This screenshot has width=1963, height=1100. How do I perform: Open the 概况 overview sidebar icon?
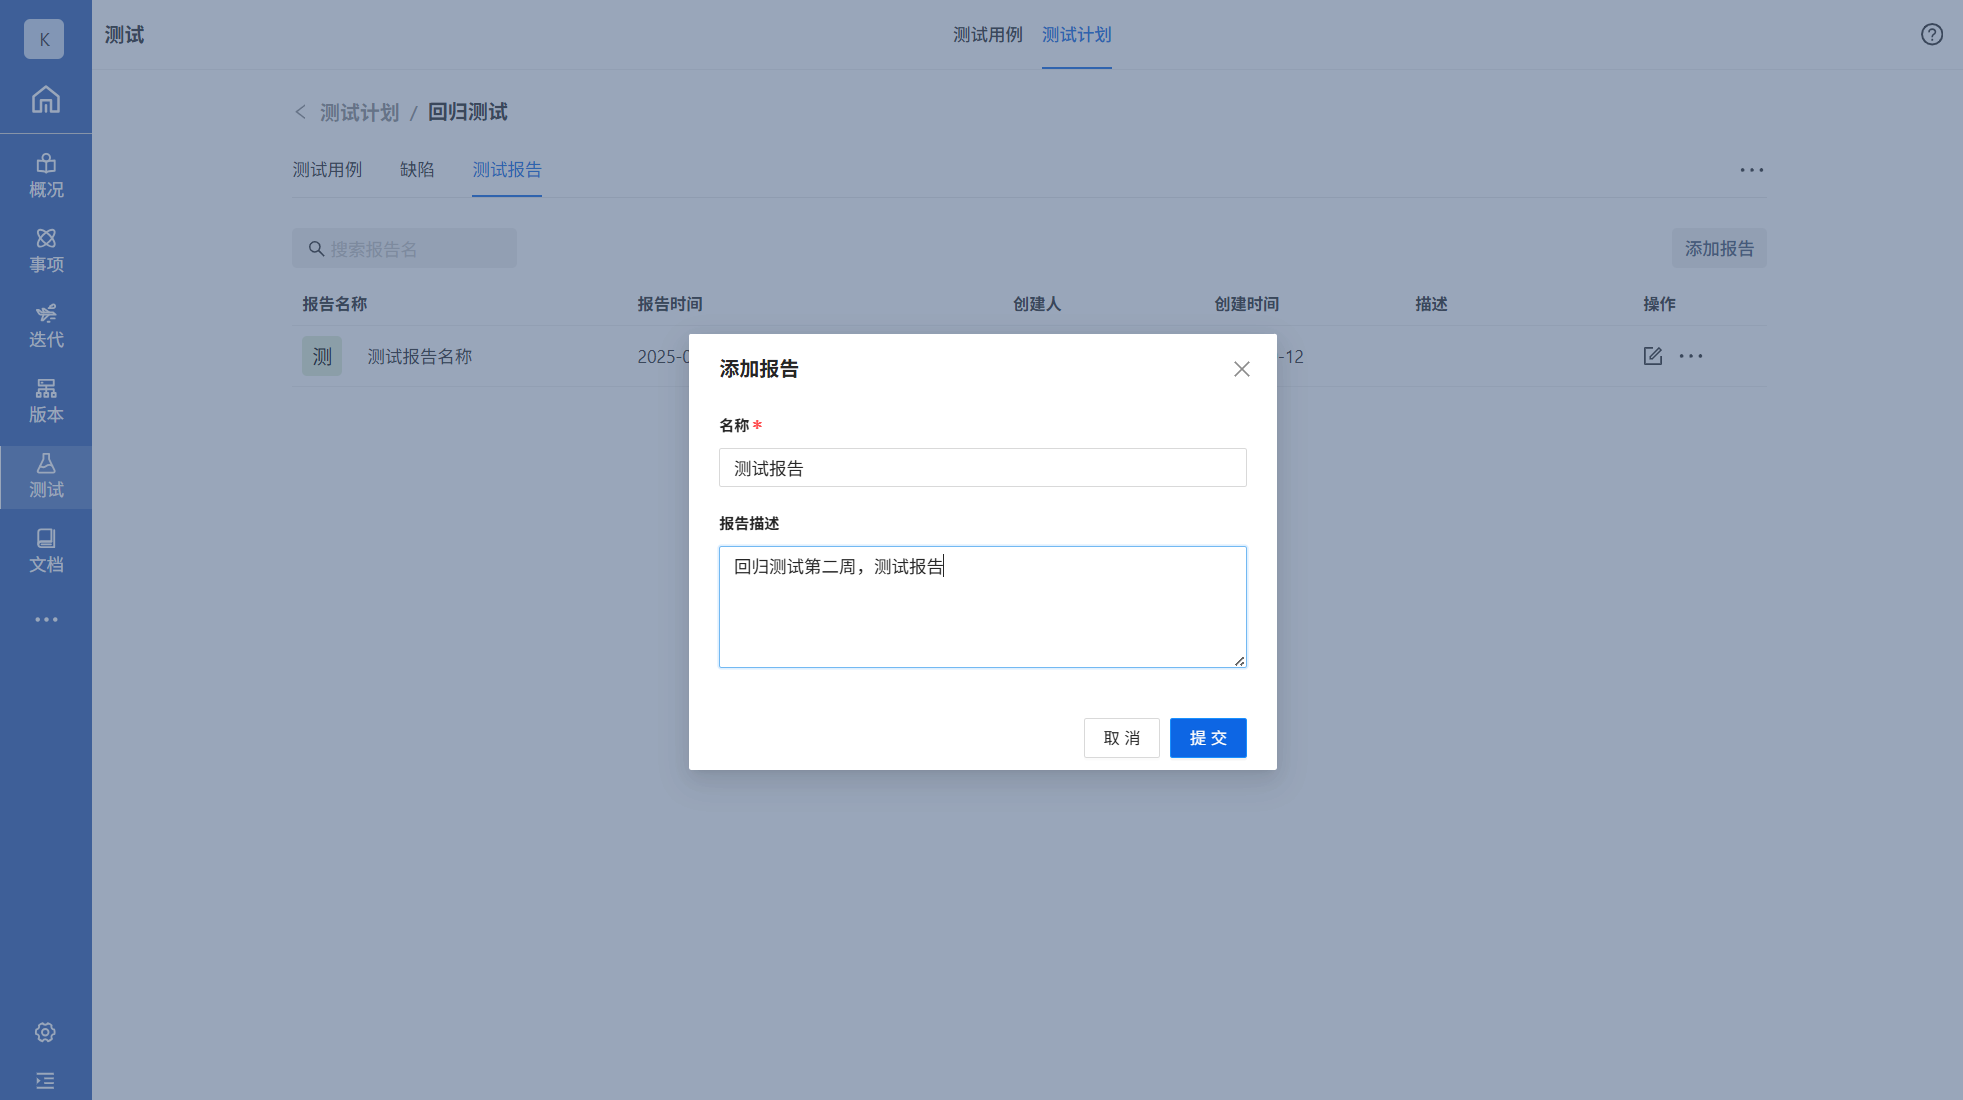[x=46, y=175]
